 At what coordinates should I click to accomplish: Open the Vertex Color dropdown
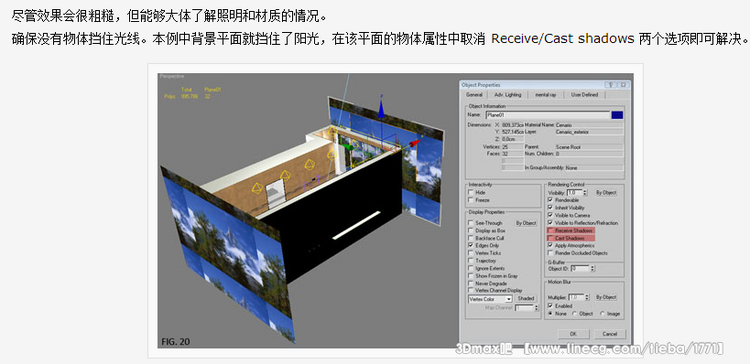(490, 299)
